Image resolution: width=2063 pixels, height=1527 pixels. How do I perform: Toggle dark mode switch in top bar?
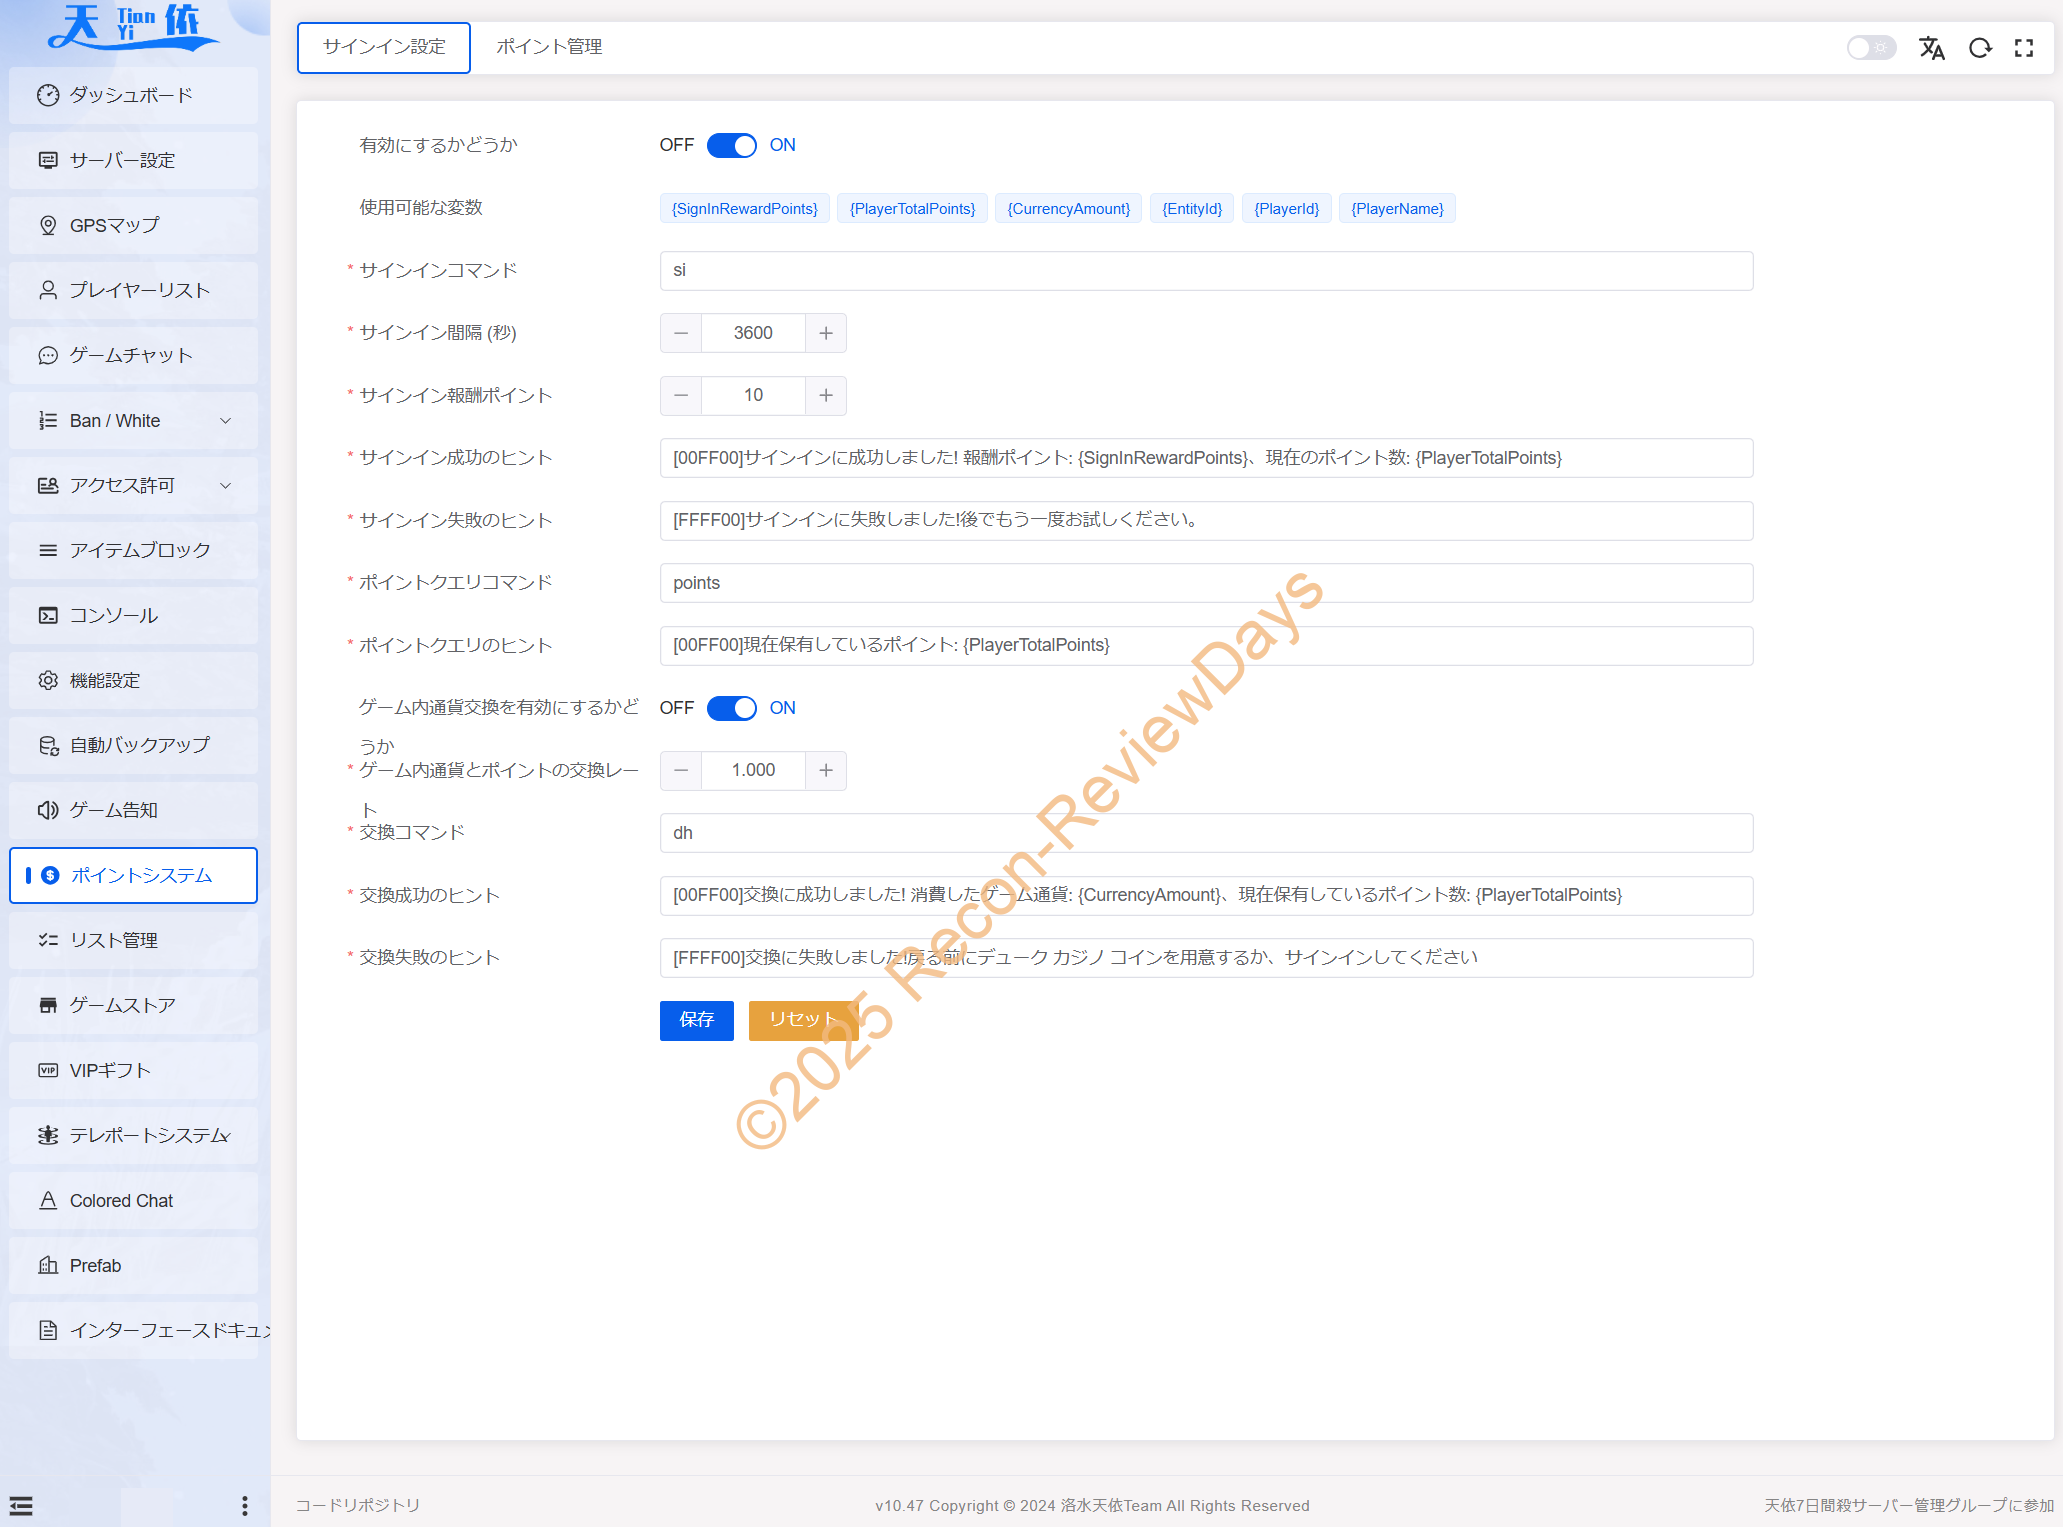coord(1870,48)
